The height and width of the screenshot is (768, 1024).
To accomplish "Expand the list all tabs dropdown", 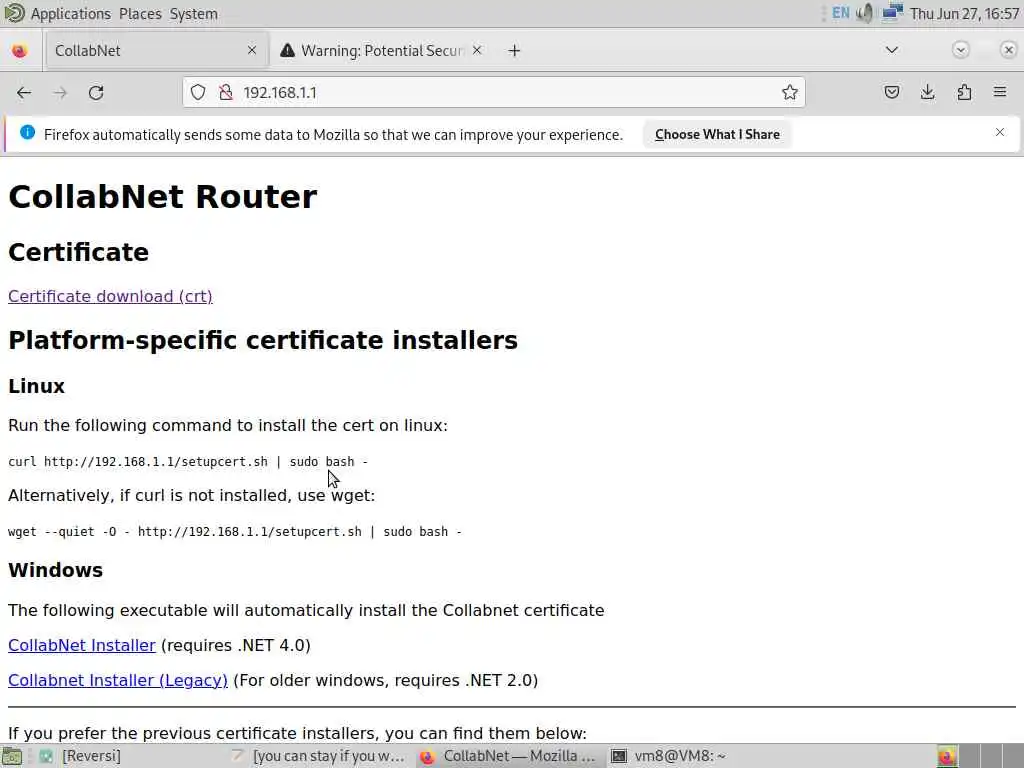I will (891, 50).
